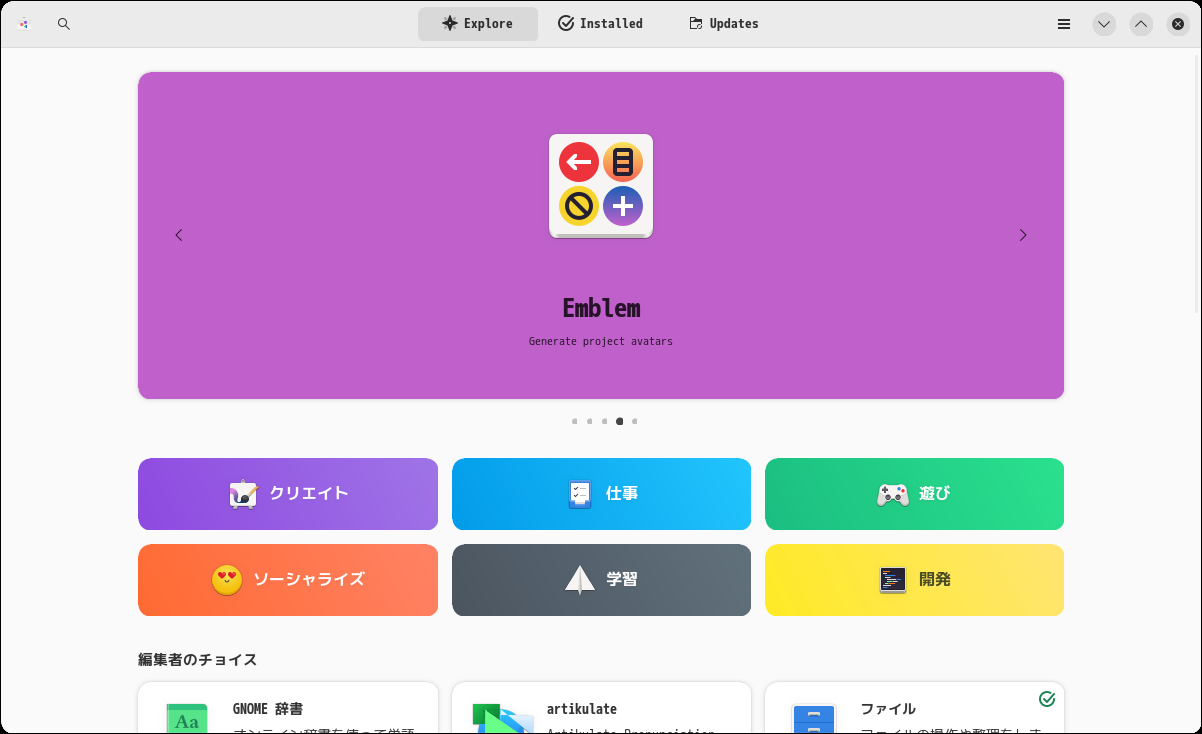The width and height of the screenshot is (1202, 734).
Task: Click the heart-eyes emoji on ソーシャライズ tile
Action: click(229, 579)
